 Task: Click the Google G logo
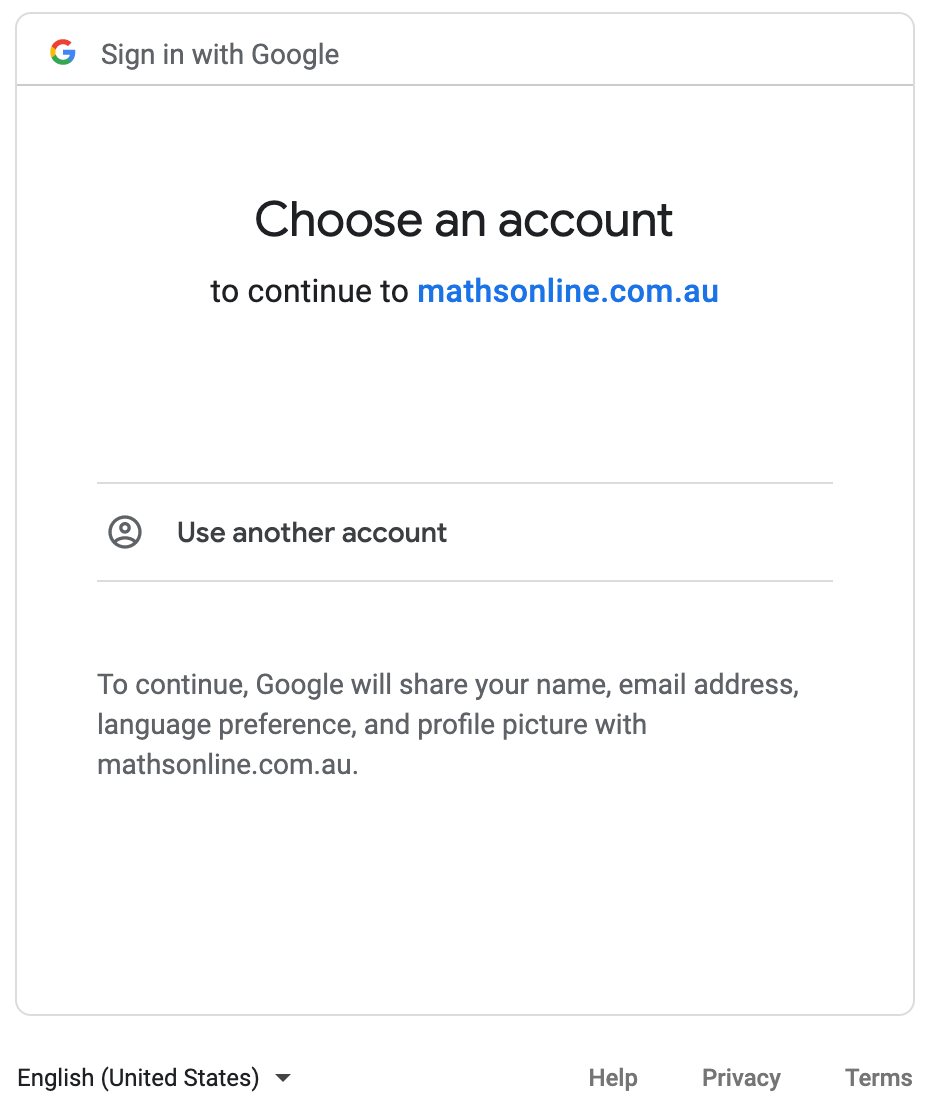pos(62,52)
